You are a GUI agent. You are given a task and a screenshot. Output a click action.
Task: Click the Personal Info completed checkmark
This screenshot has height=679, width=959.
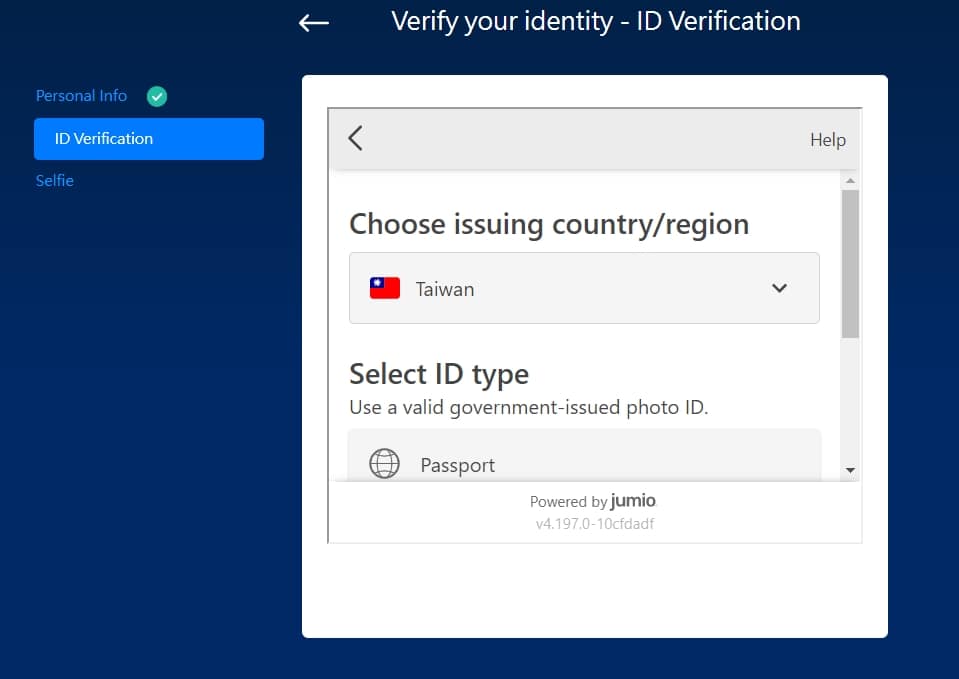point(157,96)
